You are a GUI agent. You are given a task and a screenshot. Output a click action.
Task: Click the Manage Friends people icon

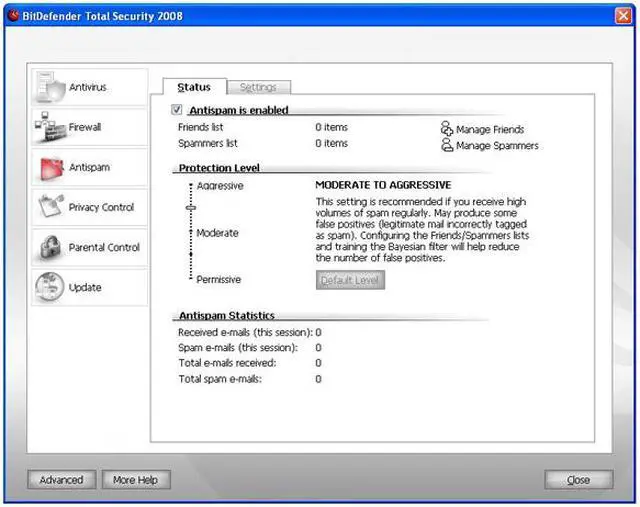pyautogui.click(x=446, y=129)
